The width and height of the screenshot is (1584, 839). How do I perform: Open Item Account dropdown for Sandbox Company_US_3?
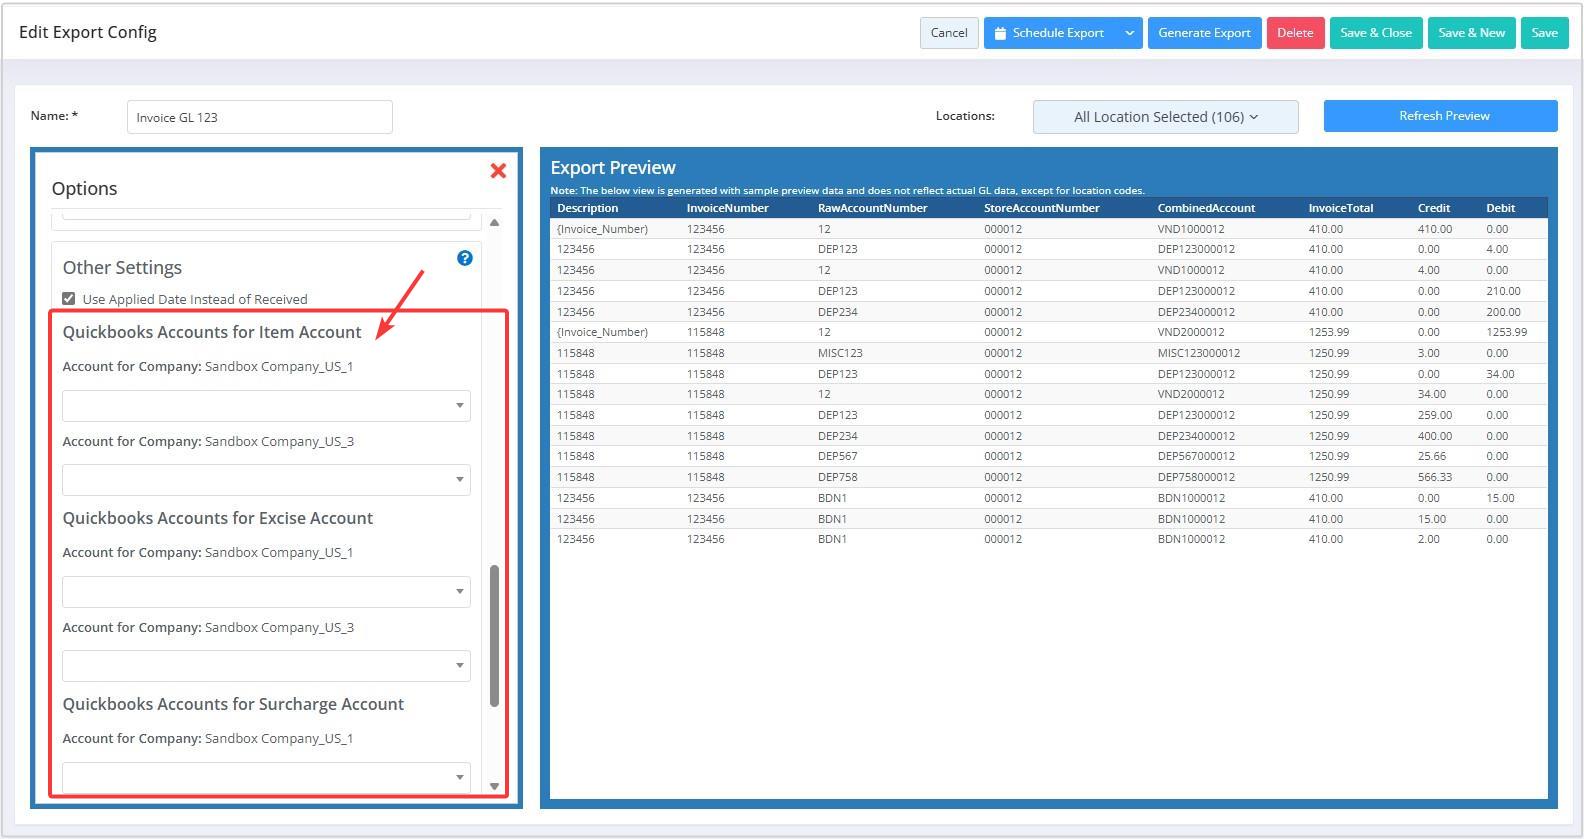[x=266, y=480]
